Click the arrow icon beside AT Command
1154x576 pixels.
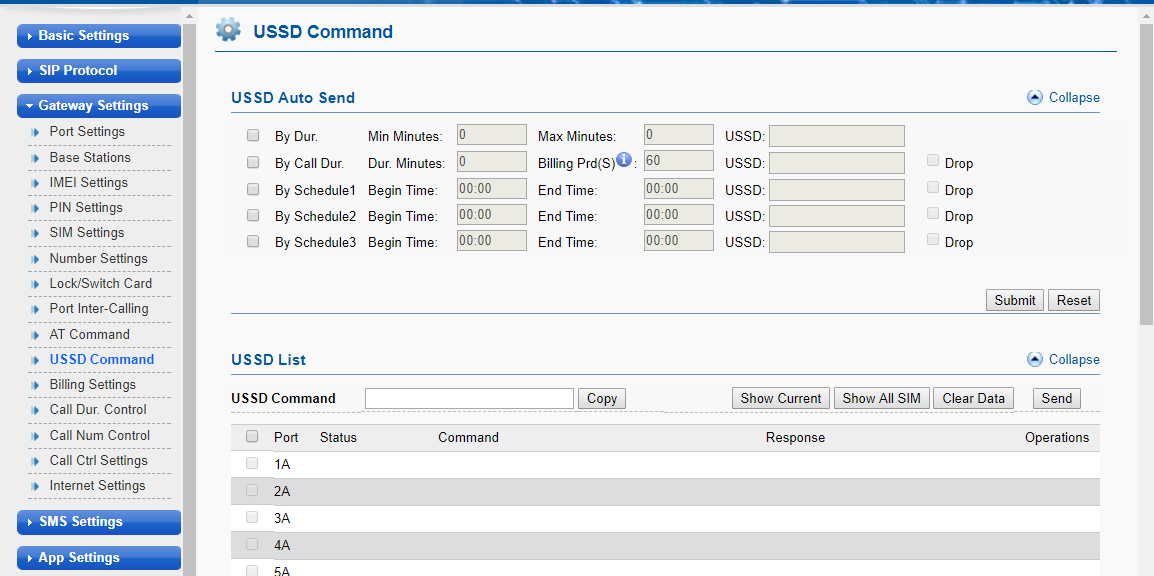(36, 335)
